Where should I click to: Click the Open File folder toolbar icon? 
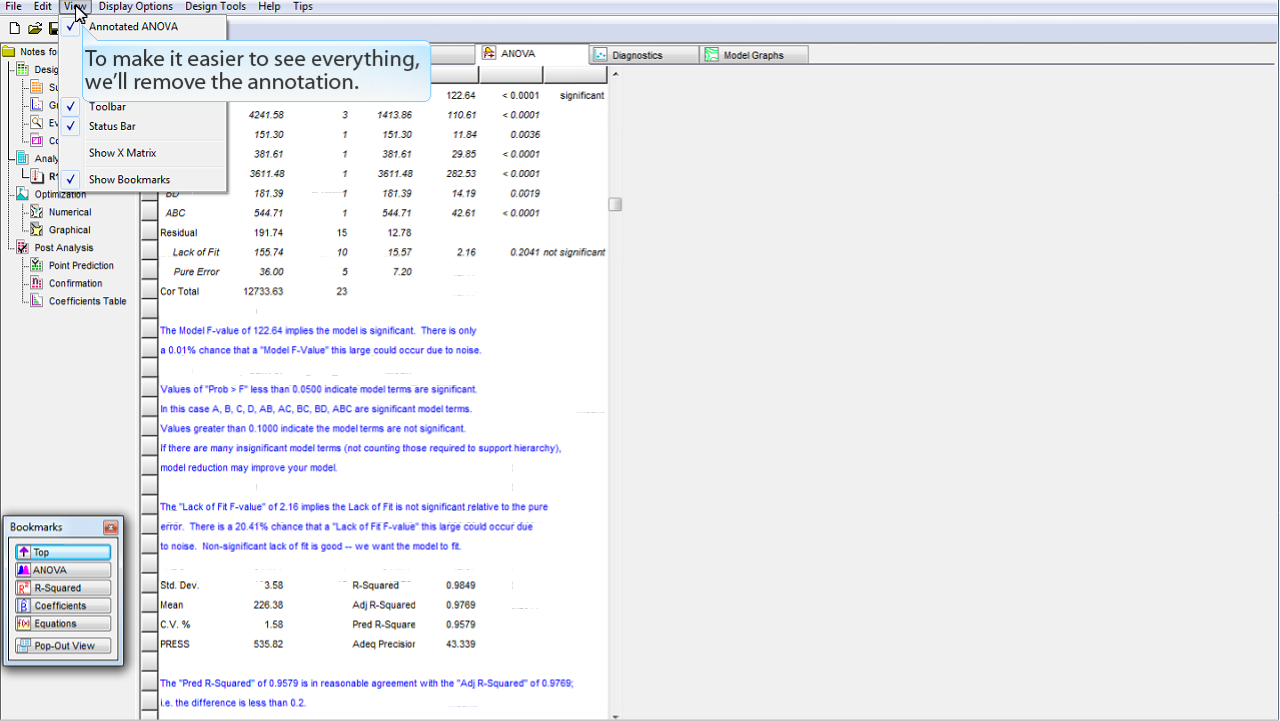click(34, 29)
